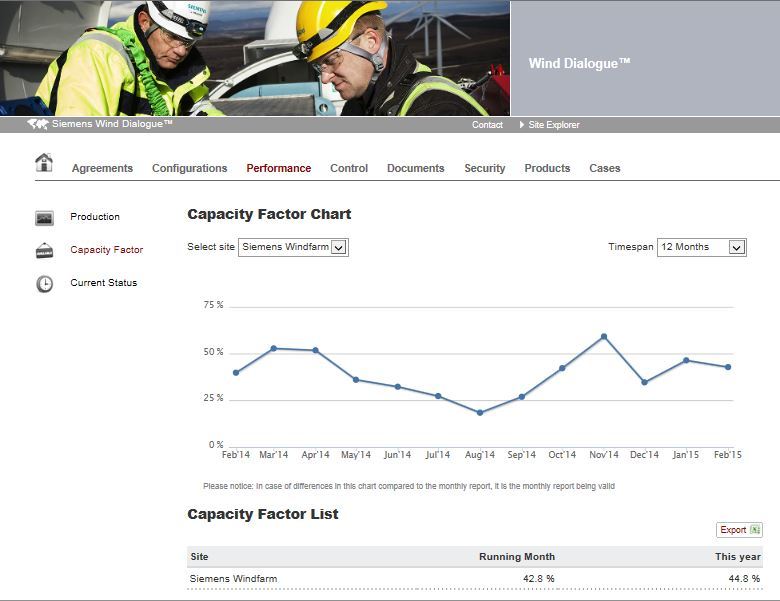Open the Site Explorer link
This screenshot has height=601, width=780.
point(554,125)
